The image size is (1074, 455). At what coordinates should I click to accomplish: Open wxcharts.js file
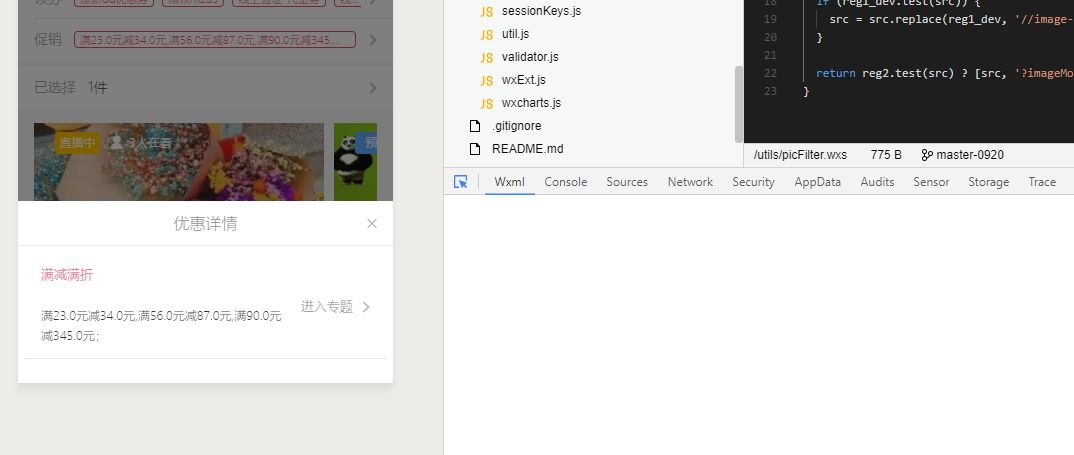click(x=531, y=103)
